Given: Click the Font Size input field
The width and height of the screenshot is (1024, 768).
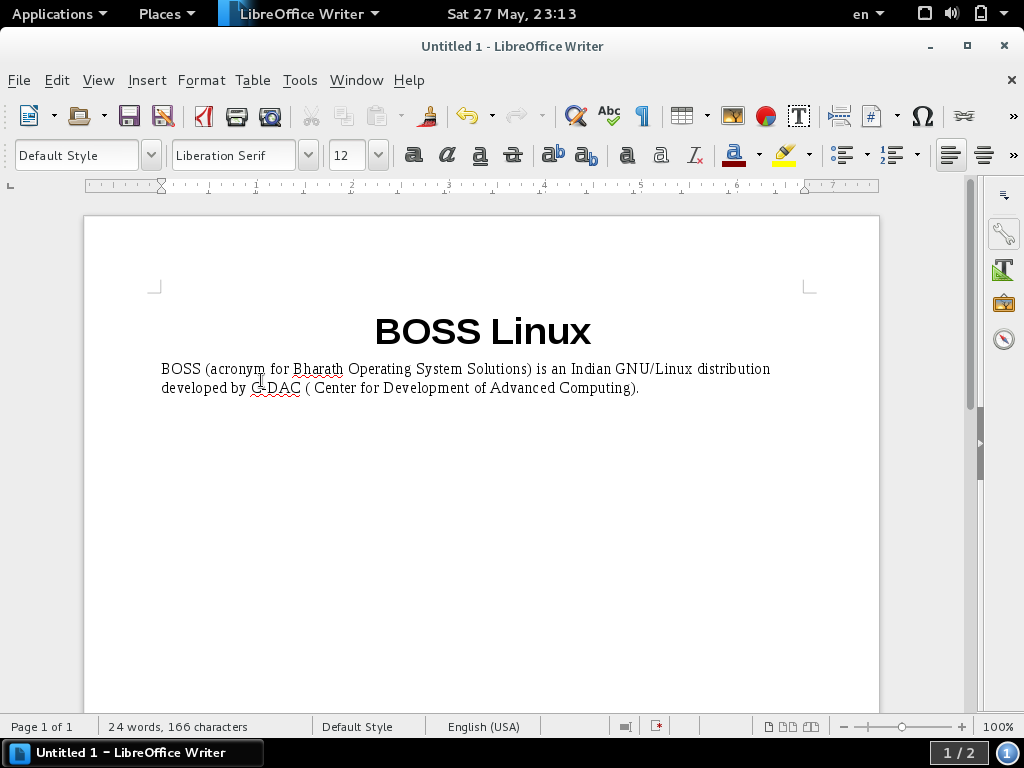Looking at the screenshot, I should coord(347,155).
